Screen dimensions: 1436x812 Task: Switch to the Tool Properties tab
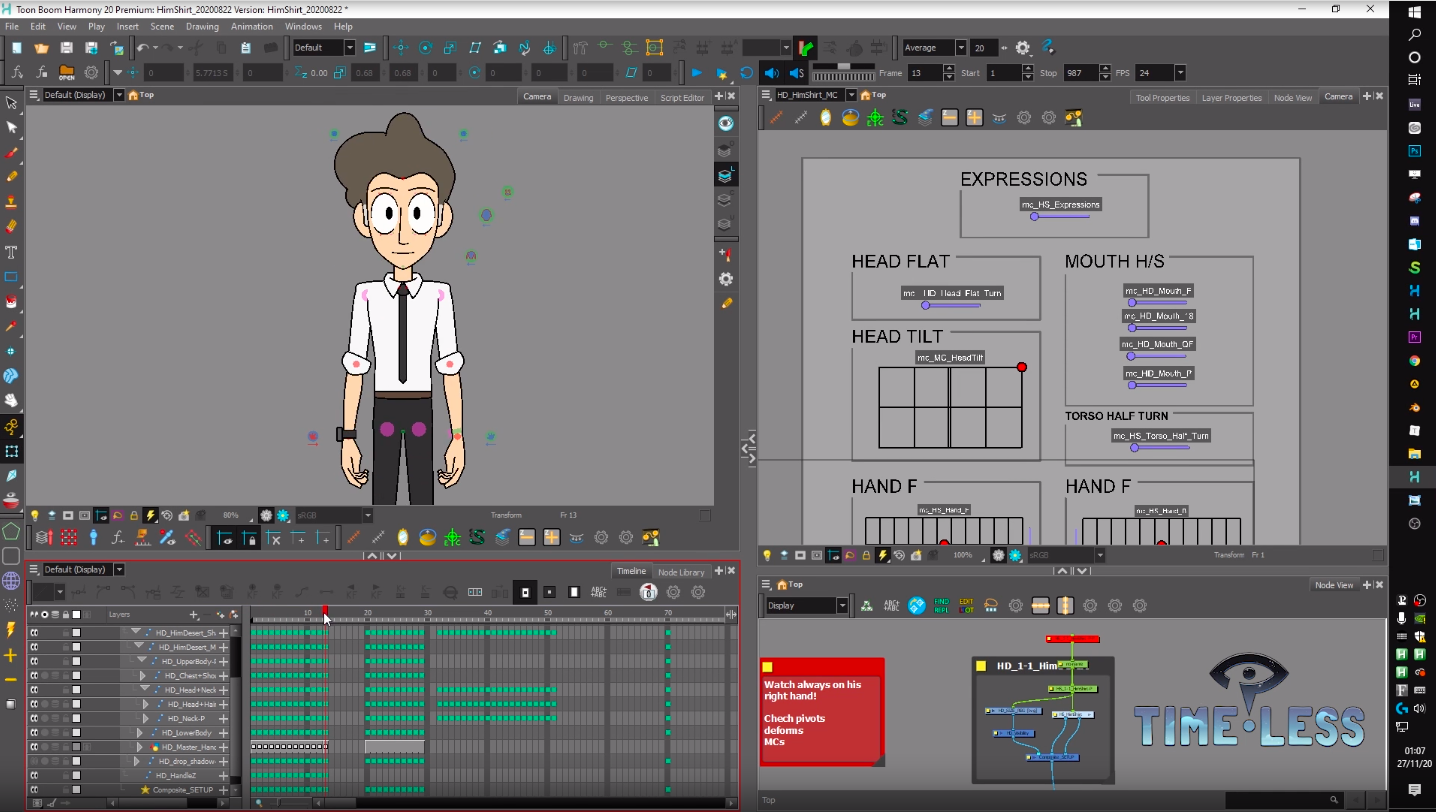(x=1162, y=97)
